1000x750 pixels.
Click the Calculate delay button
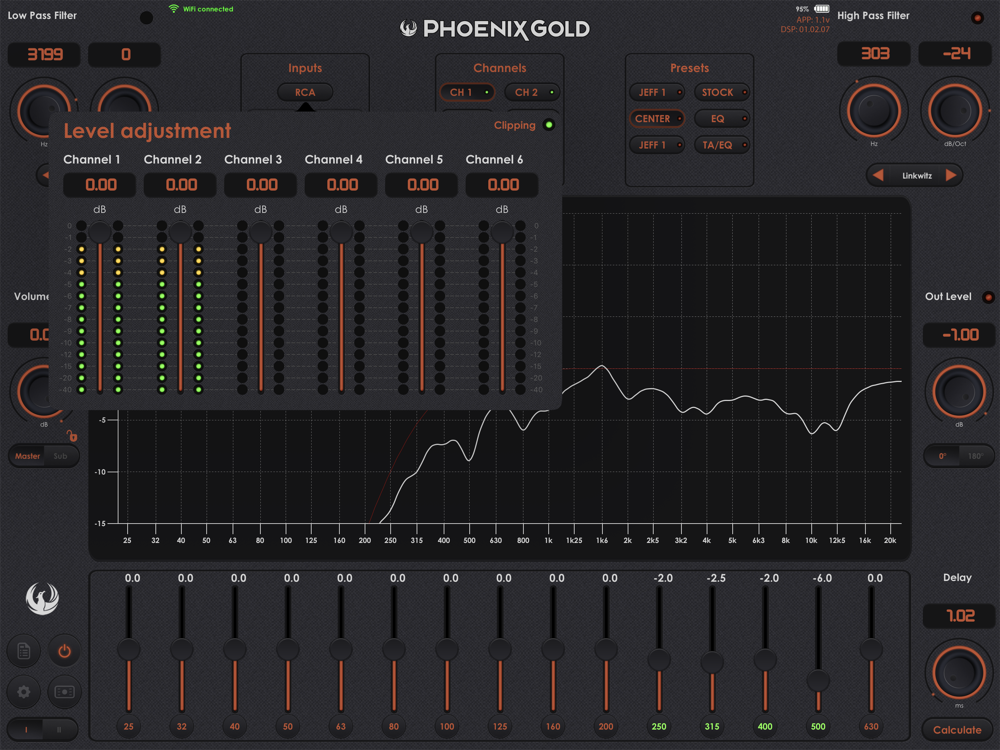click(957, 730)
